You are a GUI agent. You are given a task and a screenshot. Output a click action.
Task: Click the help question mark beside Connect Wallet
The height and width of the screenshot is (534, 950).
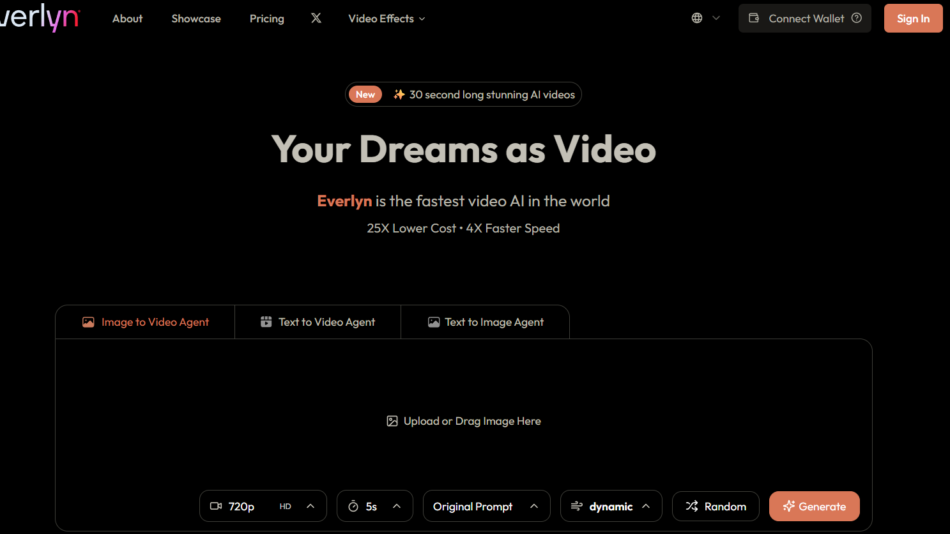click(856, 18)
